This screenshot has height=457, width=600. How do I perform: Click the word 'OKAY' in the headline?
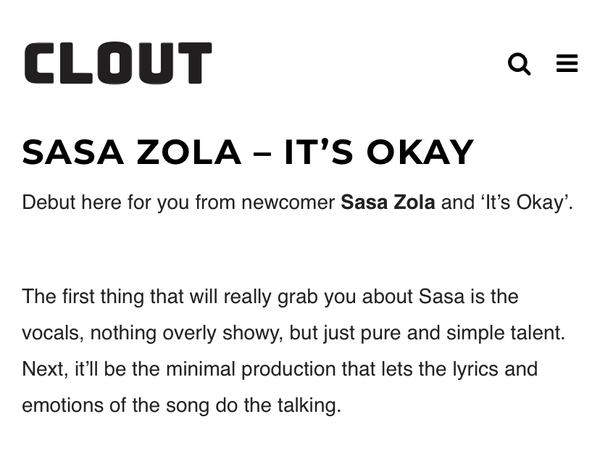tap(420, 152)
